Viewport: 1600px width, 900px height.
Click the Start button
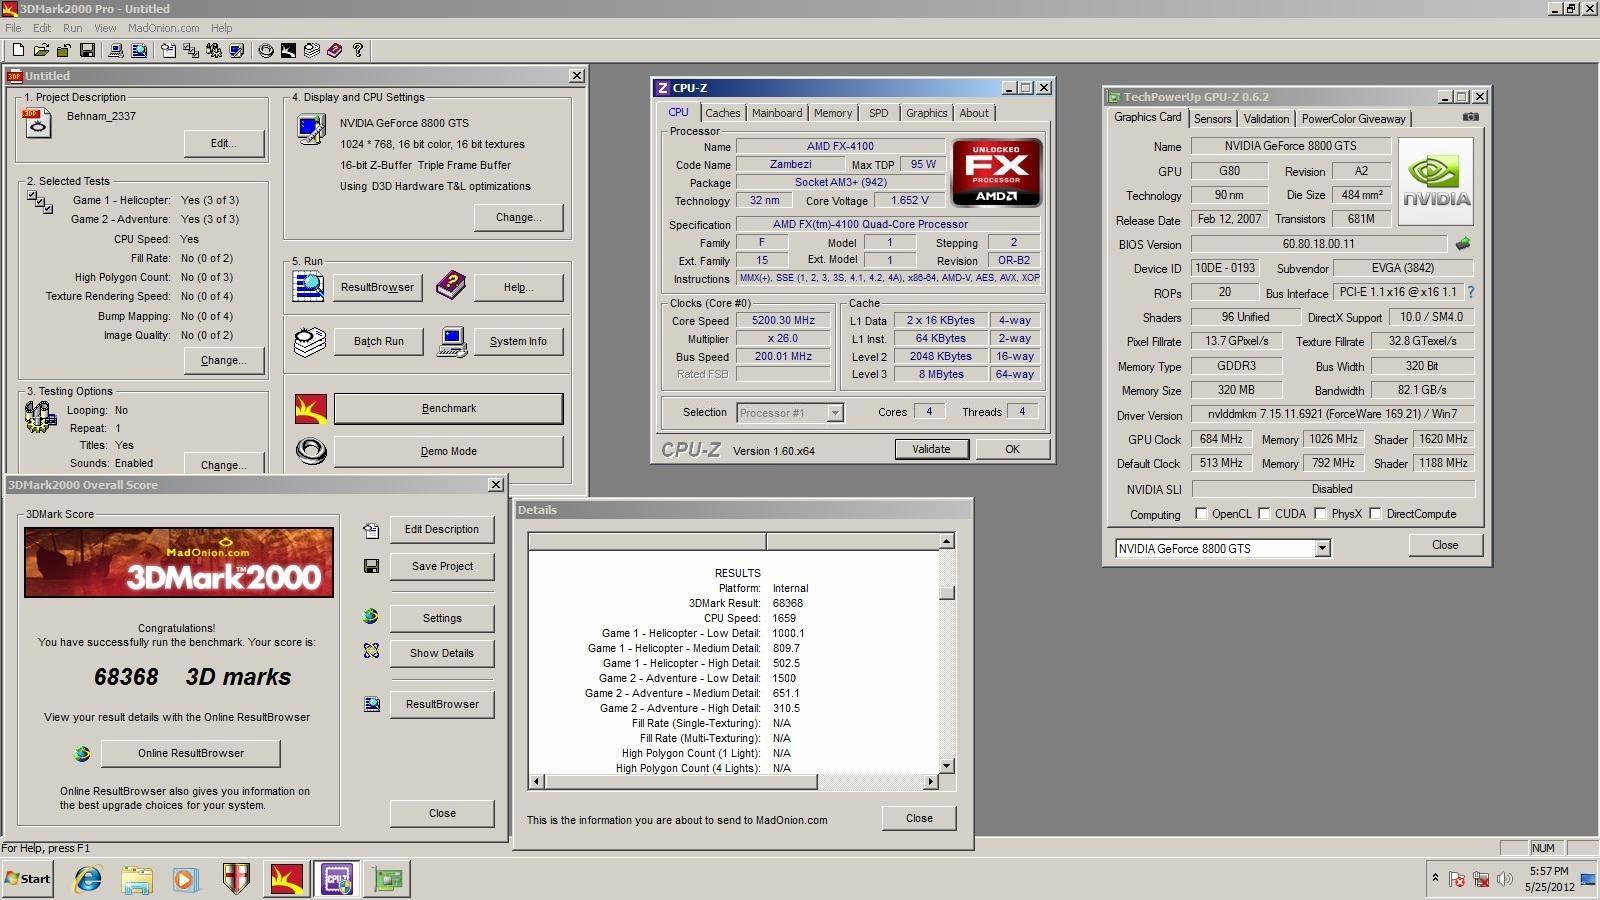(27, 879)
